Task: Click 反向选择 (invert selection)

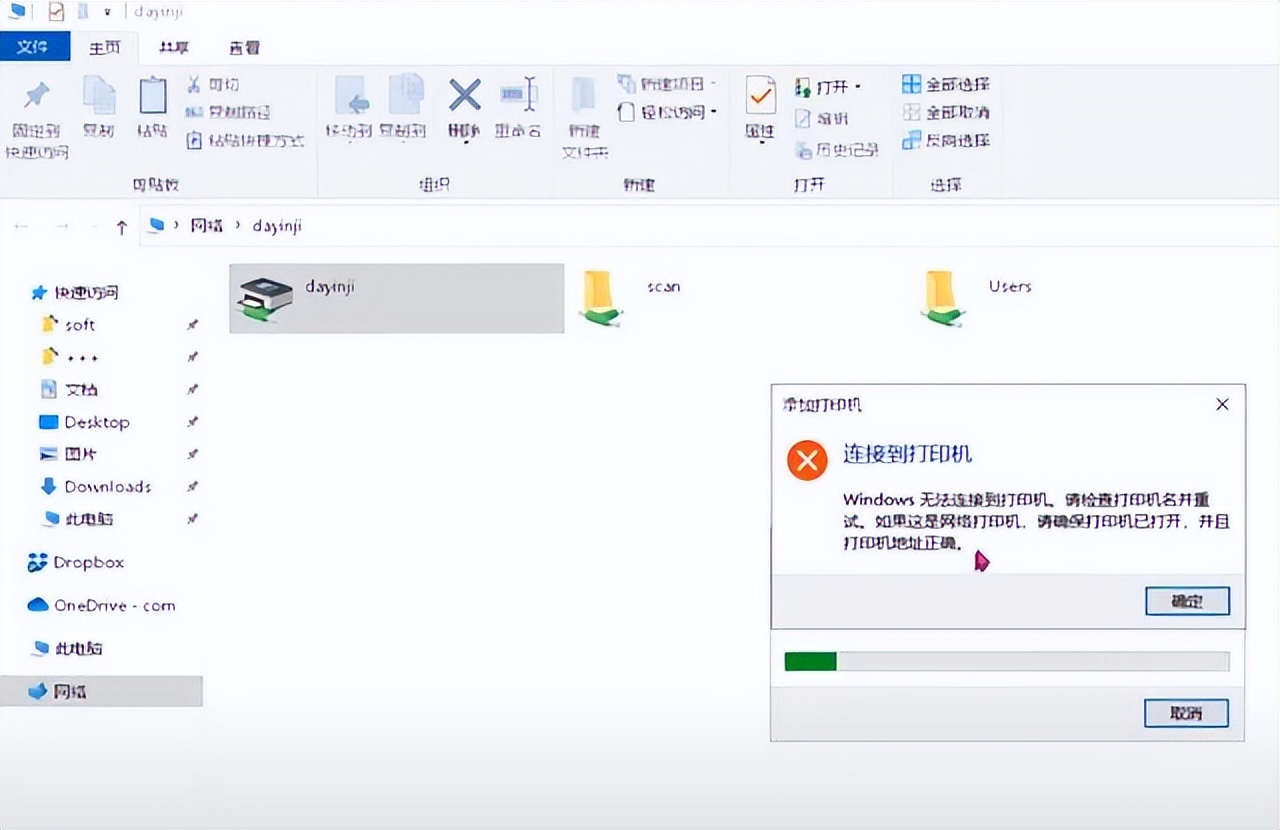Action: tap(946, 140)
